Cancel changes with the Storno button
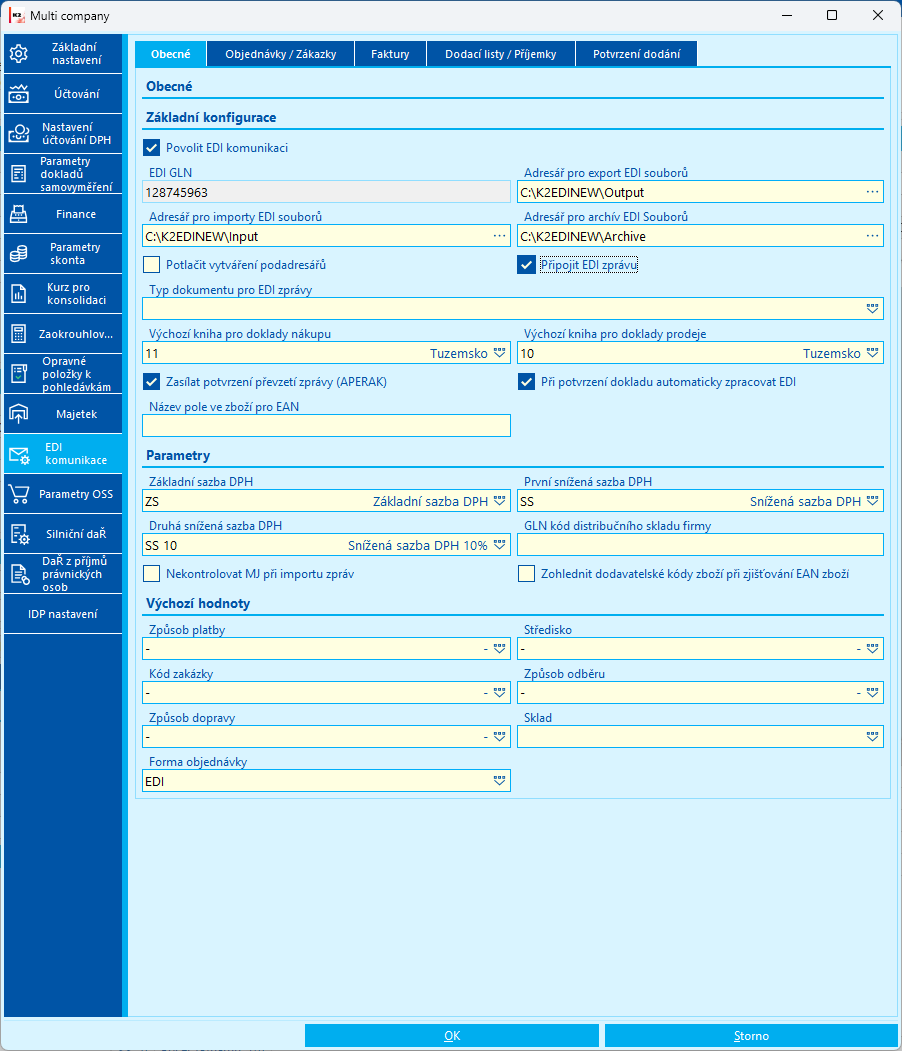 click(x=751, y=1036)
